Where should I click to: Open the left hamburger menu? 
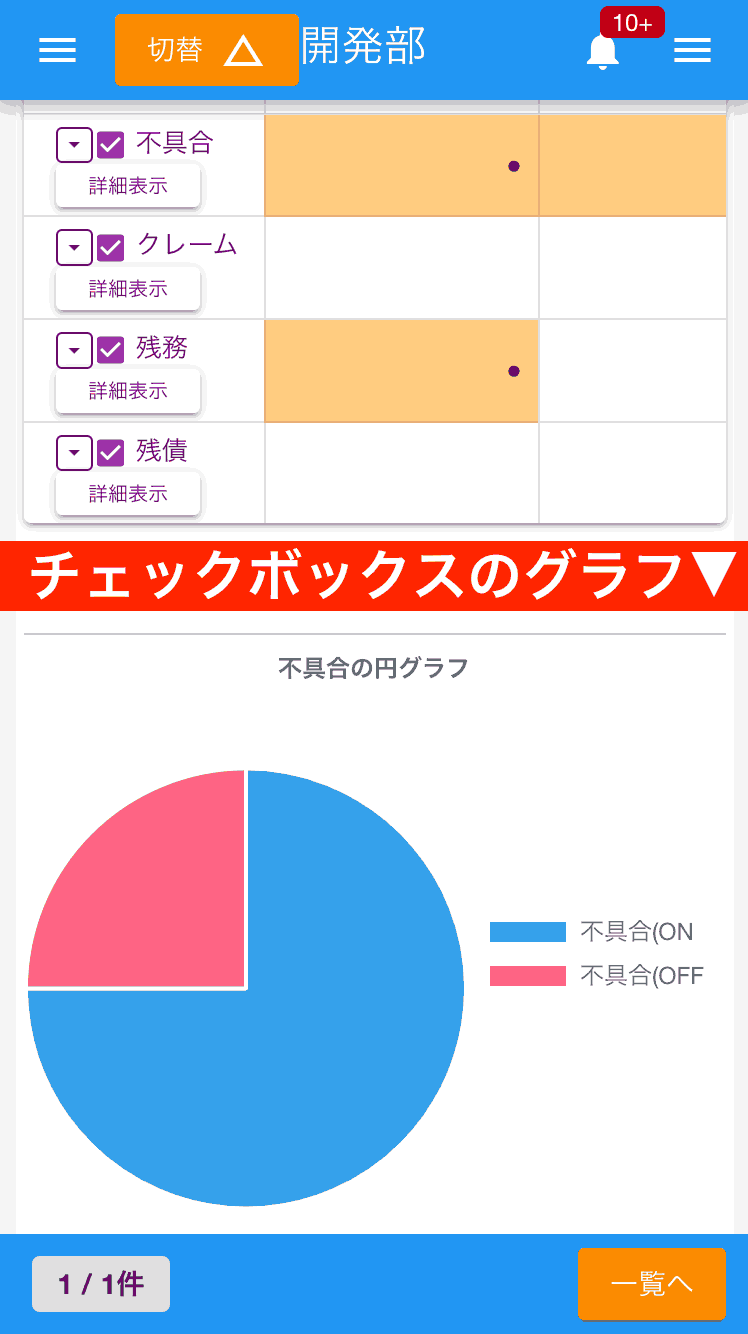click(x=57, y=50)
